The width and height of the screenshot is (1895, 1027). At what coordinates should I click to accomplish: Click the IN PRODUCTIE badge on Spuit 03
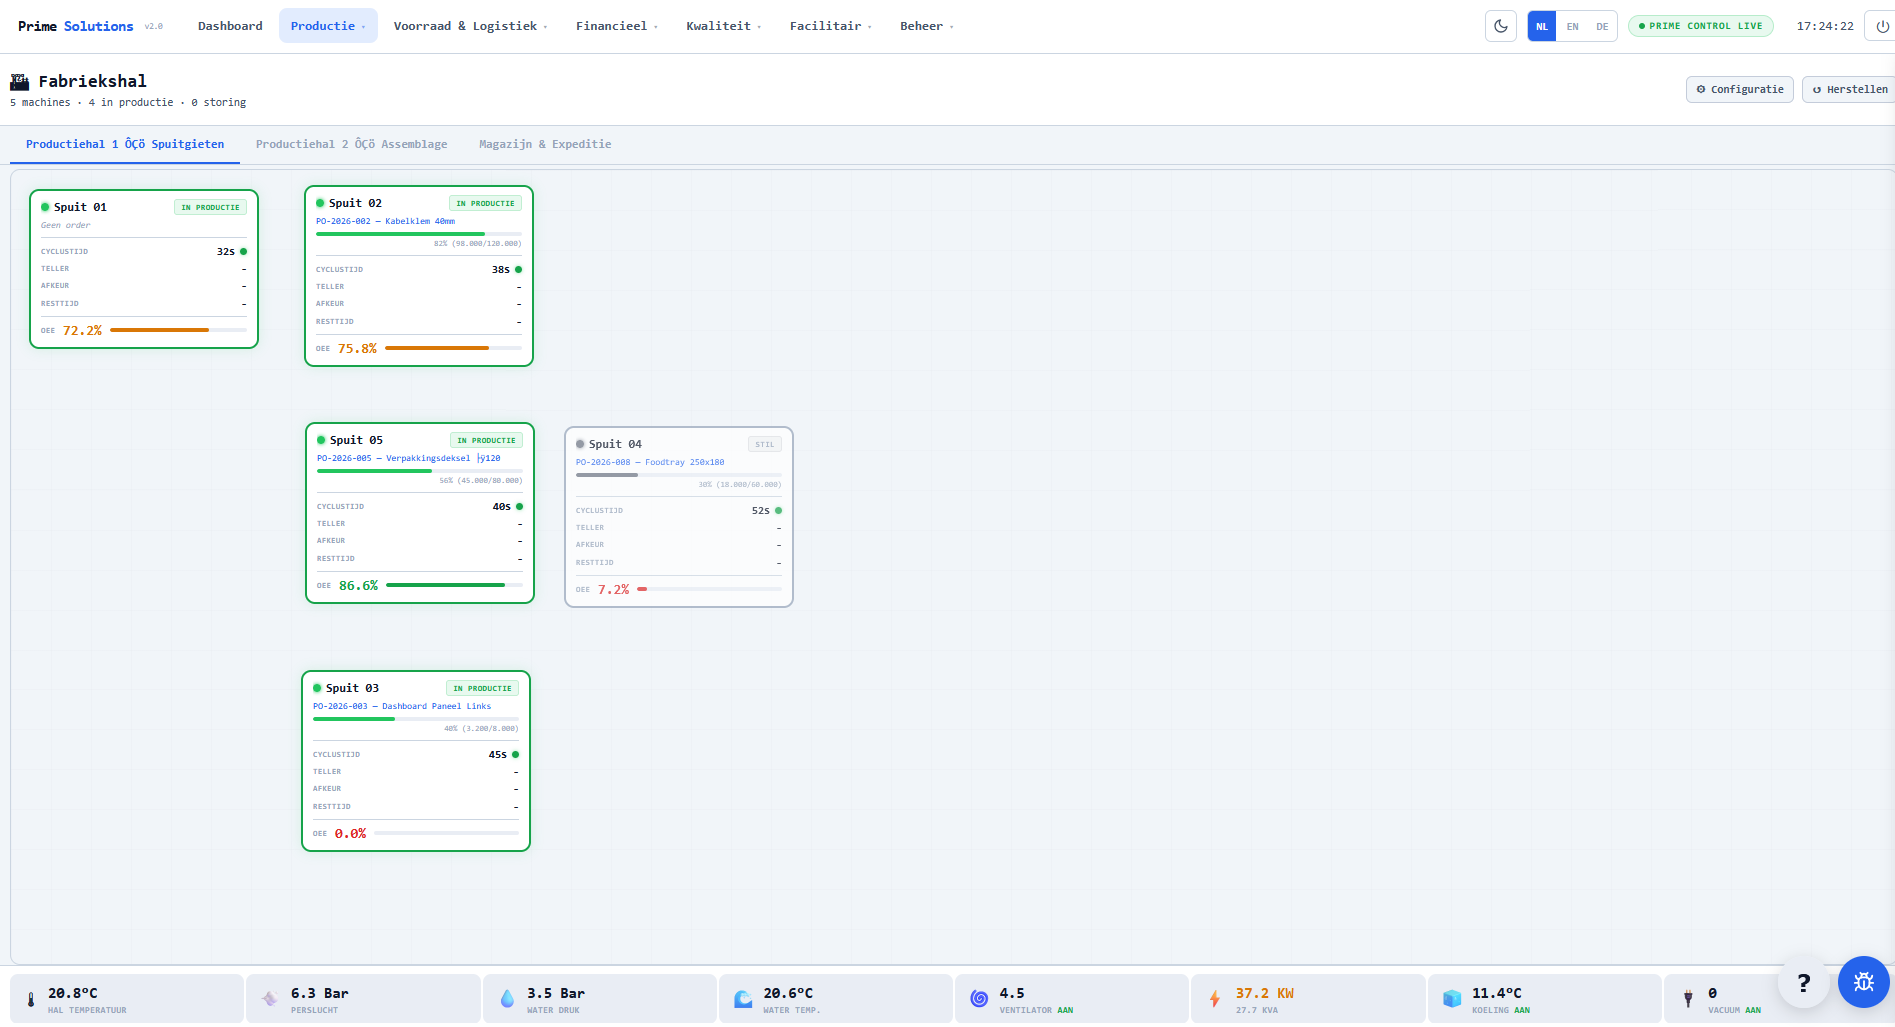click(x=483, y=688)
